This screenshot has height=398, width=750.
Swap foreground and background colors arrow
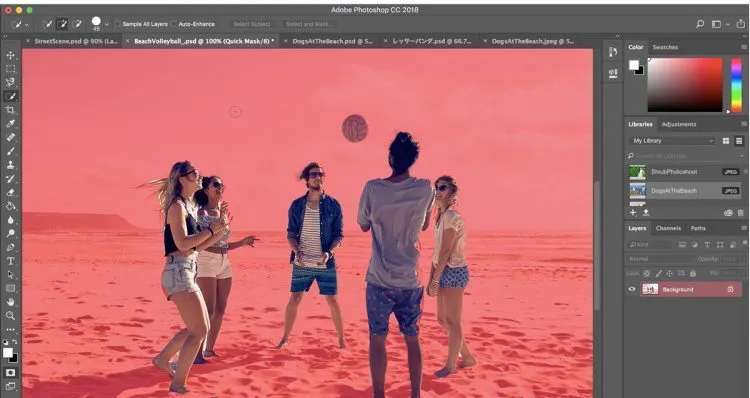coord(15,342)
